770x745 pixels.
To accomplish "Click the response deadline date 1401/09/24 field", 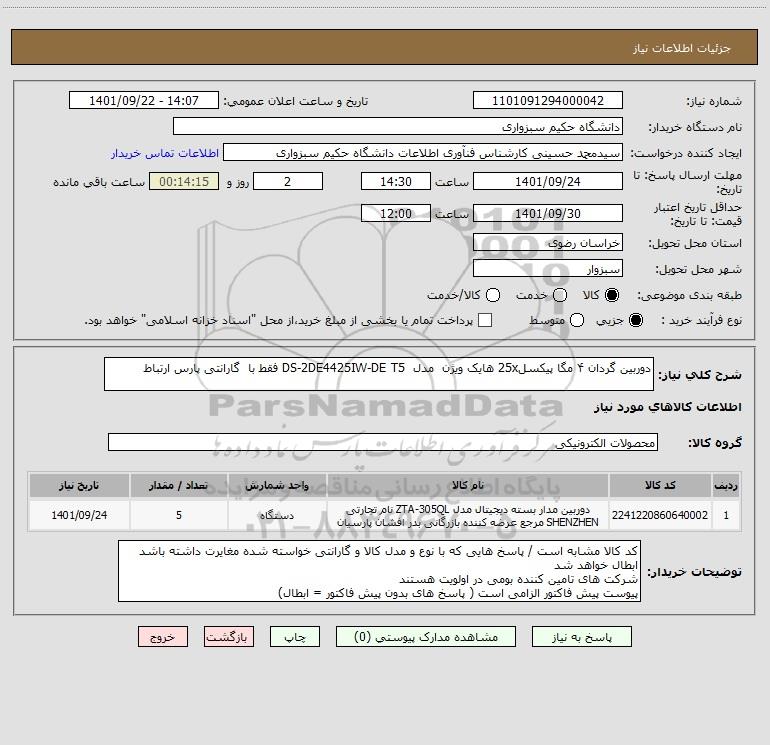I will point(548,181).
